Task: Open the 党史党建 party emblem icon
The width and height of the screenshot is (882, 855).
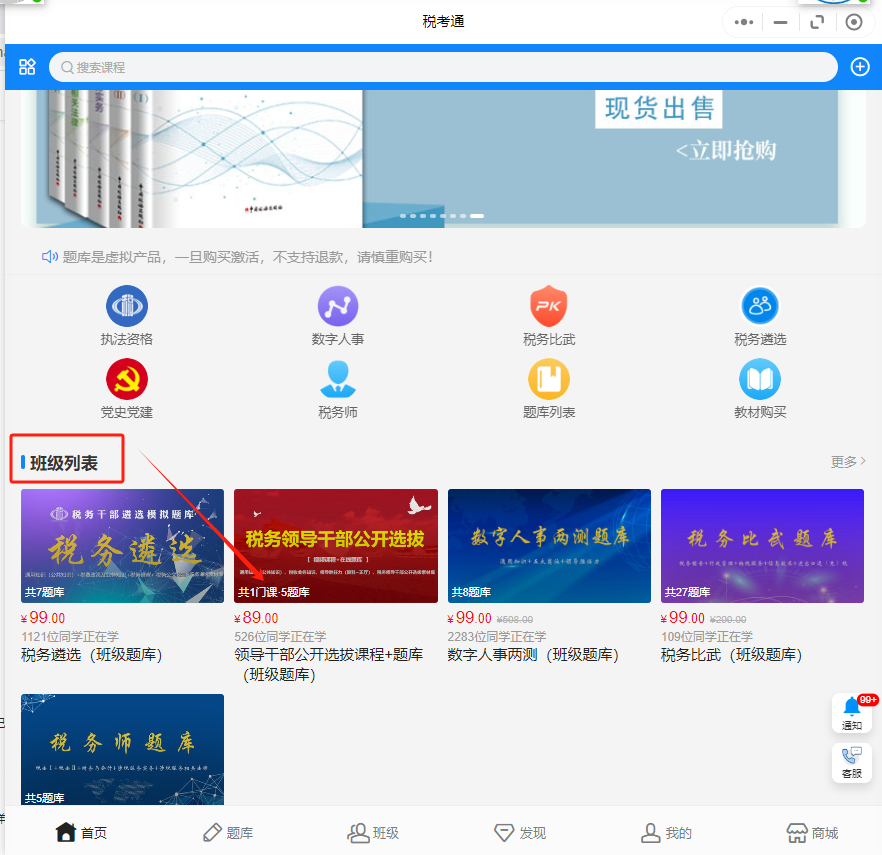Action: click(x=127, y=379)
